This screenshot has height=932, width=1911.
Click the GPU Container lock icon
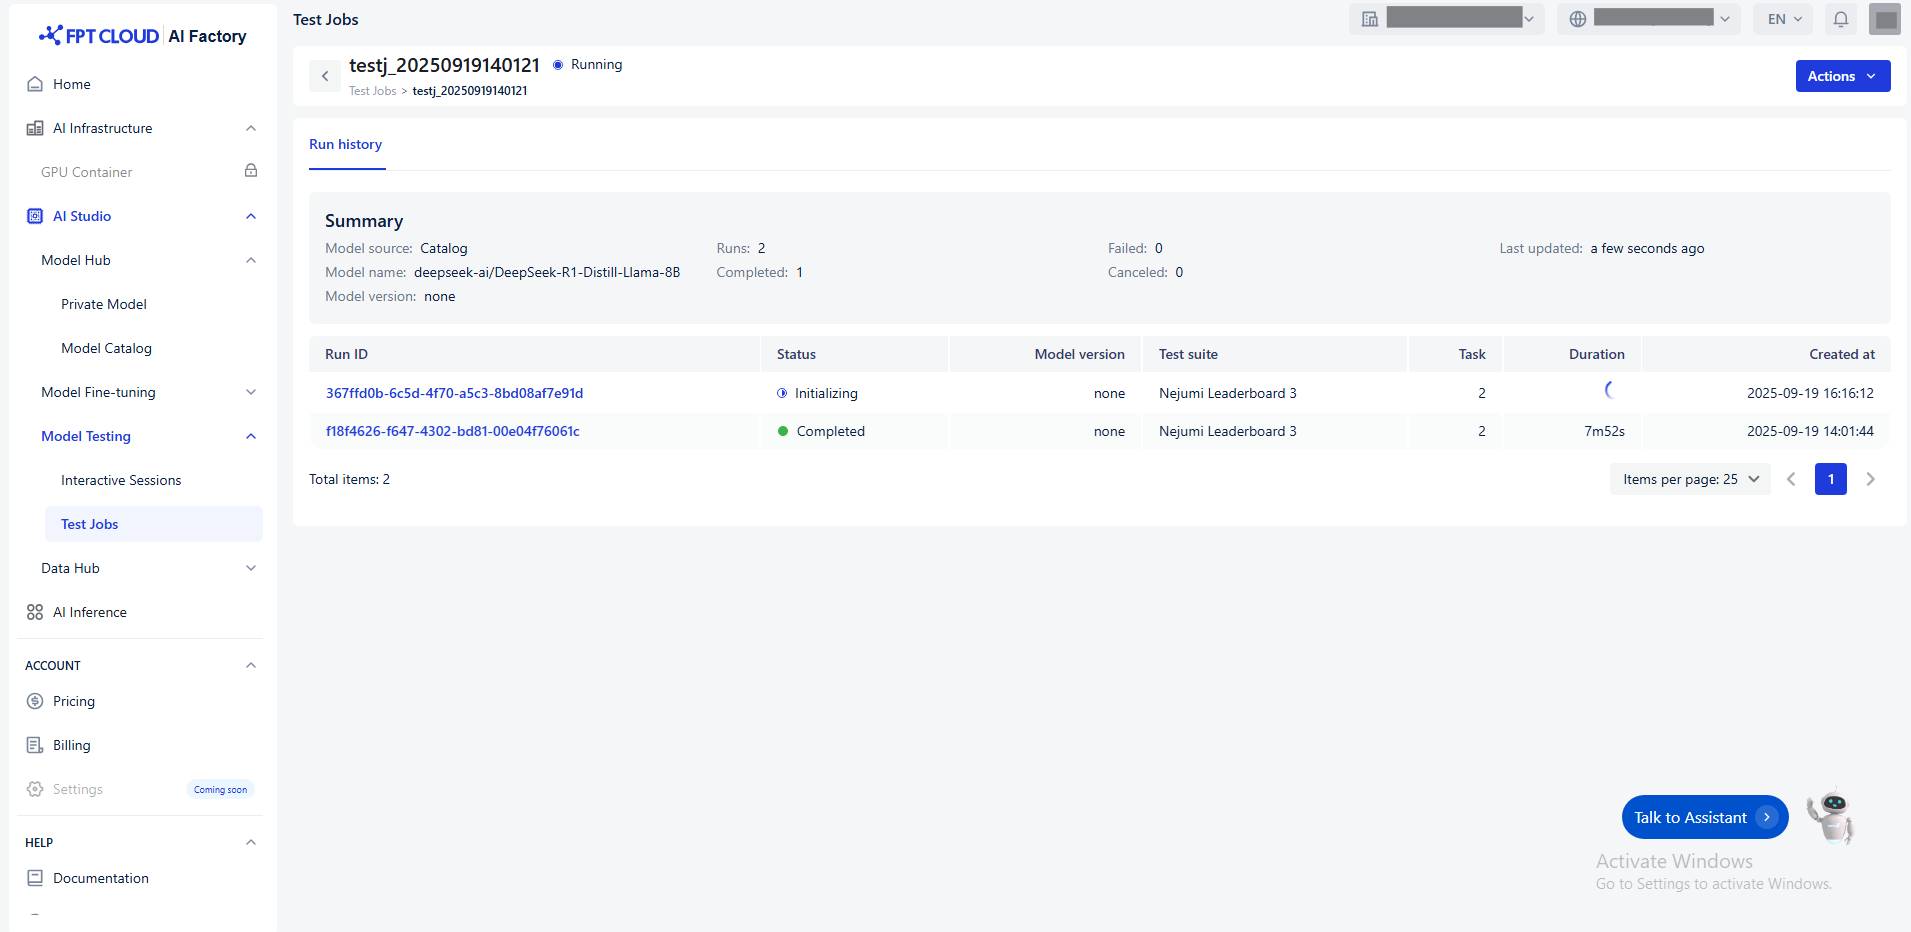point(251,171)
